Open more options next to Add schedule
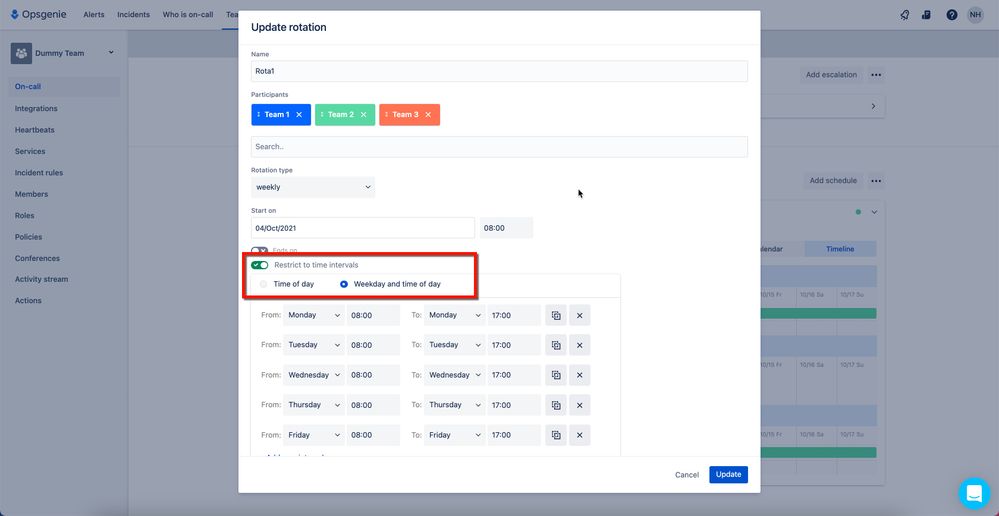The width and height of the screenshot is (999, 516). tap(876, 181)
